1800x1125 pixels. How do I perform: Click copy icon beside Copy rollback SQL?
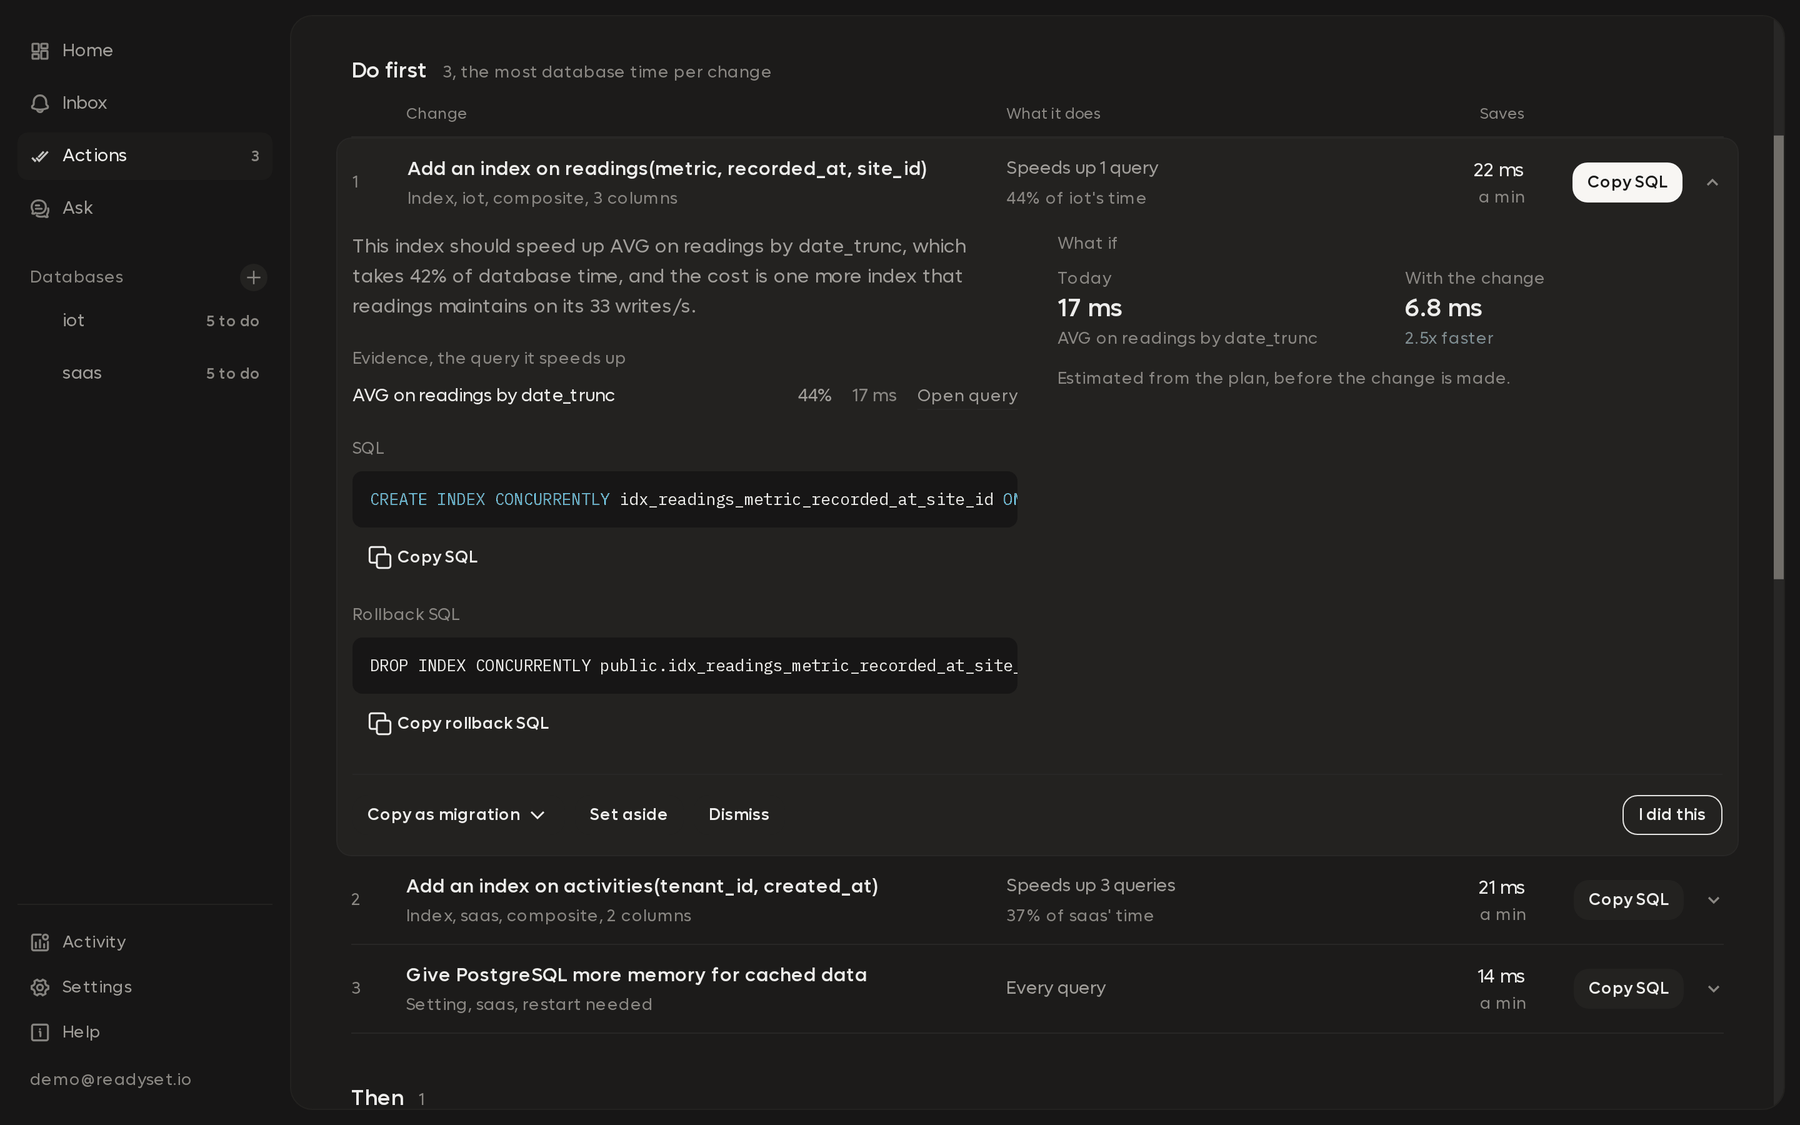click(380, 723)
